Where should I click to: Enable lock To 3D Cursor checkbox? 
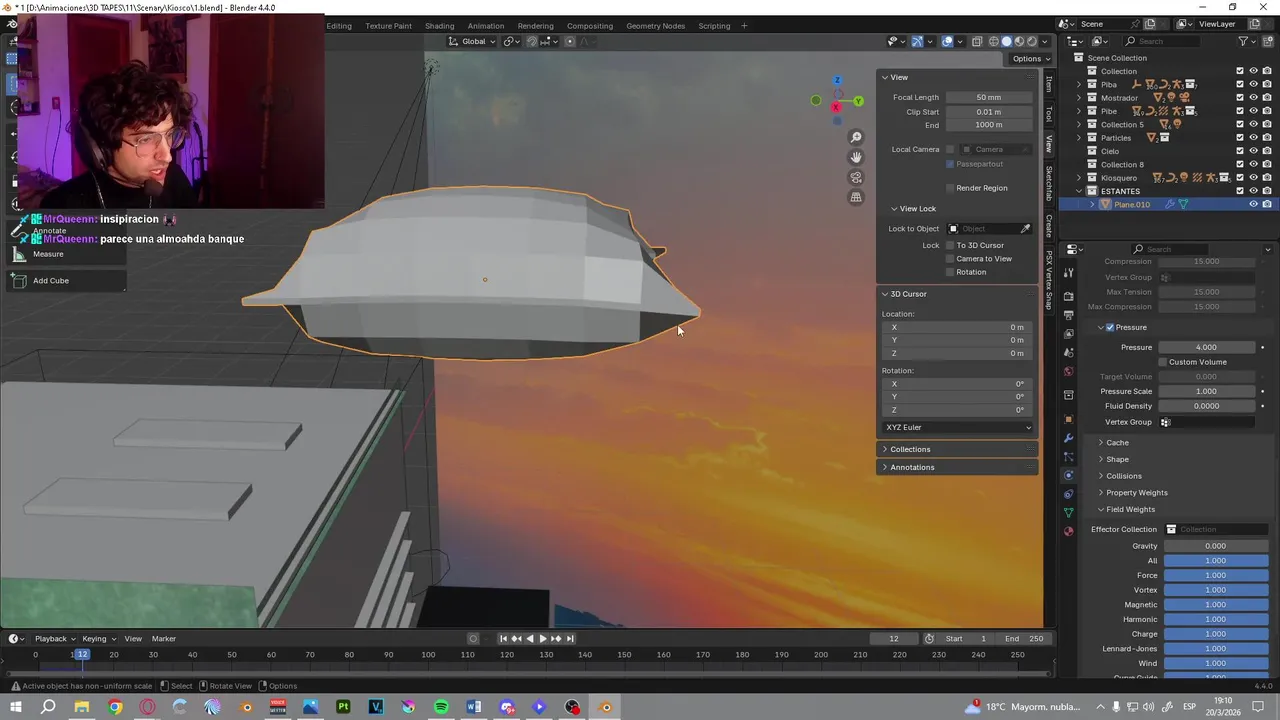(x=950, y=245)
